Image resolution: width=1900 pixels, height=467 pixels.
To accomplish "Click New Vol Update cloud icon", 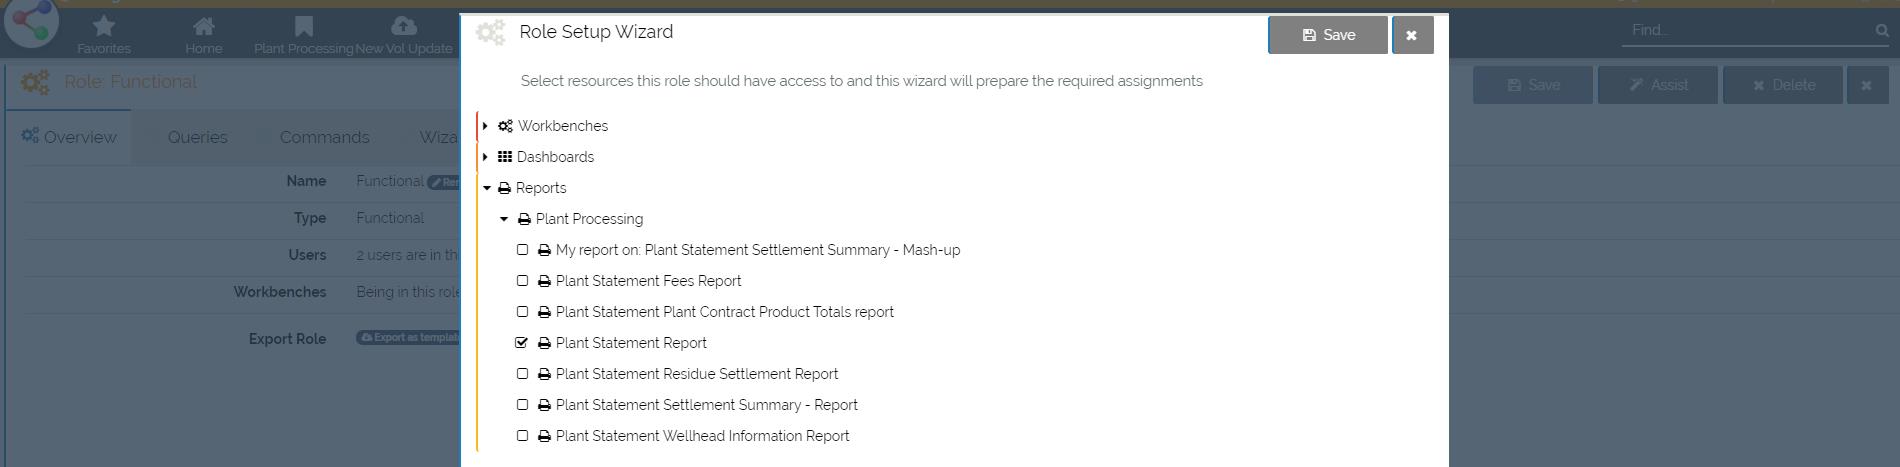I will coord(404,26).
